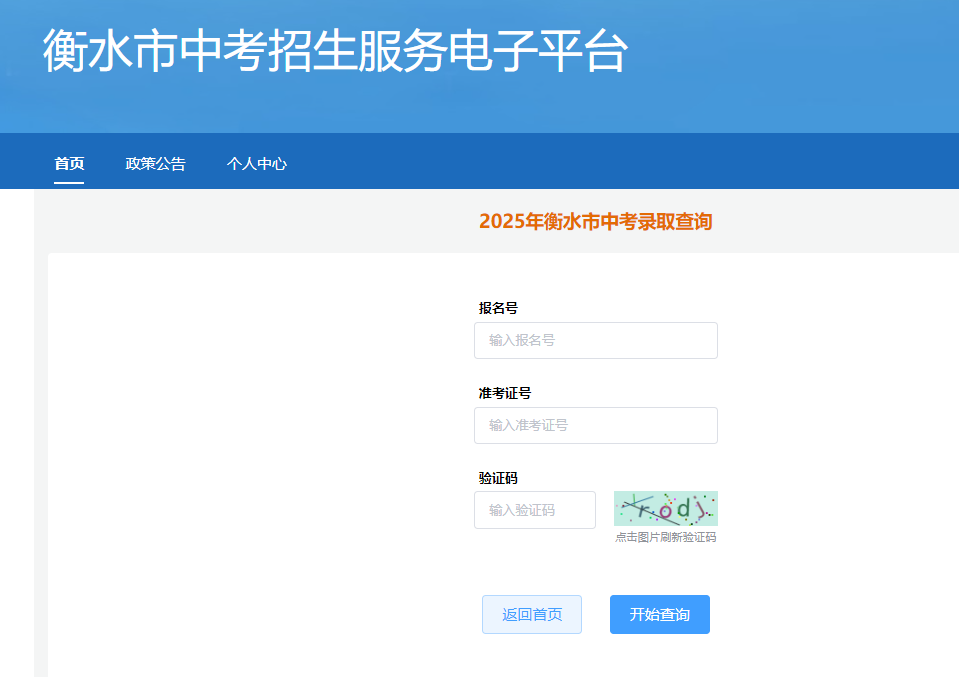
Task: Start the search with 开始查询 button
Action: point(659,614)
